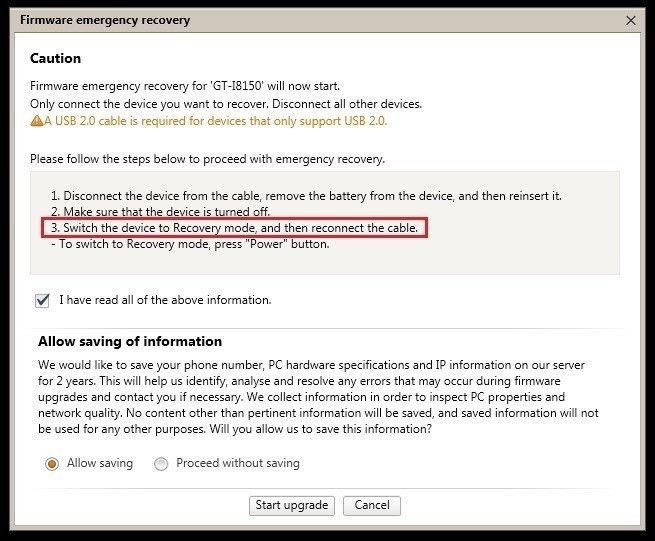Image resolution: width=655 pixels, height=541 pixels.
Task: Click step 2 'device is turned off' line
Action: tap(160, 212)
